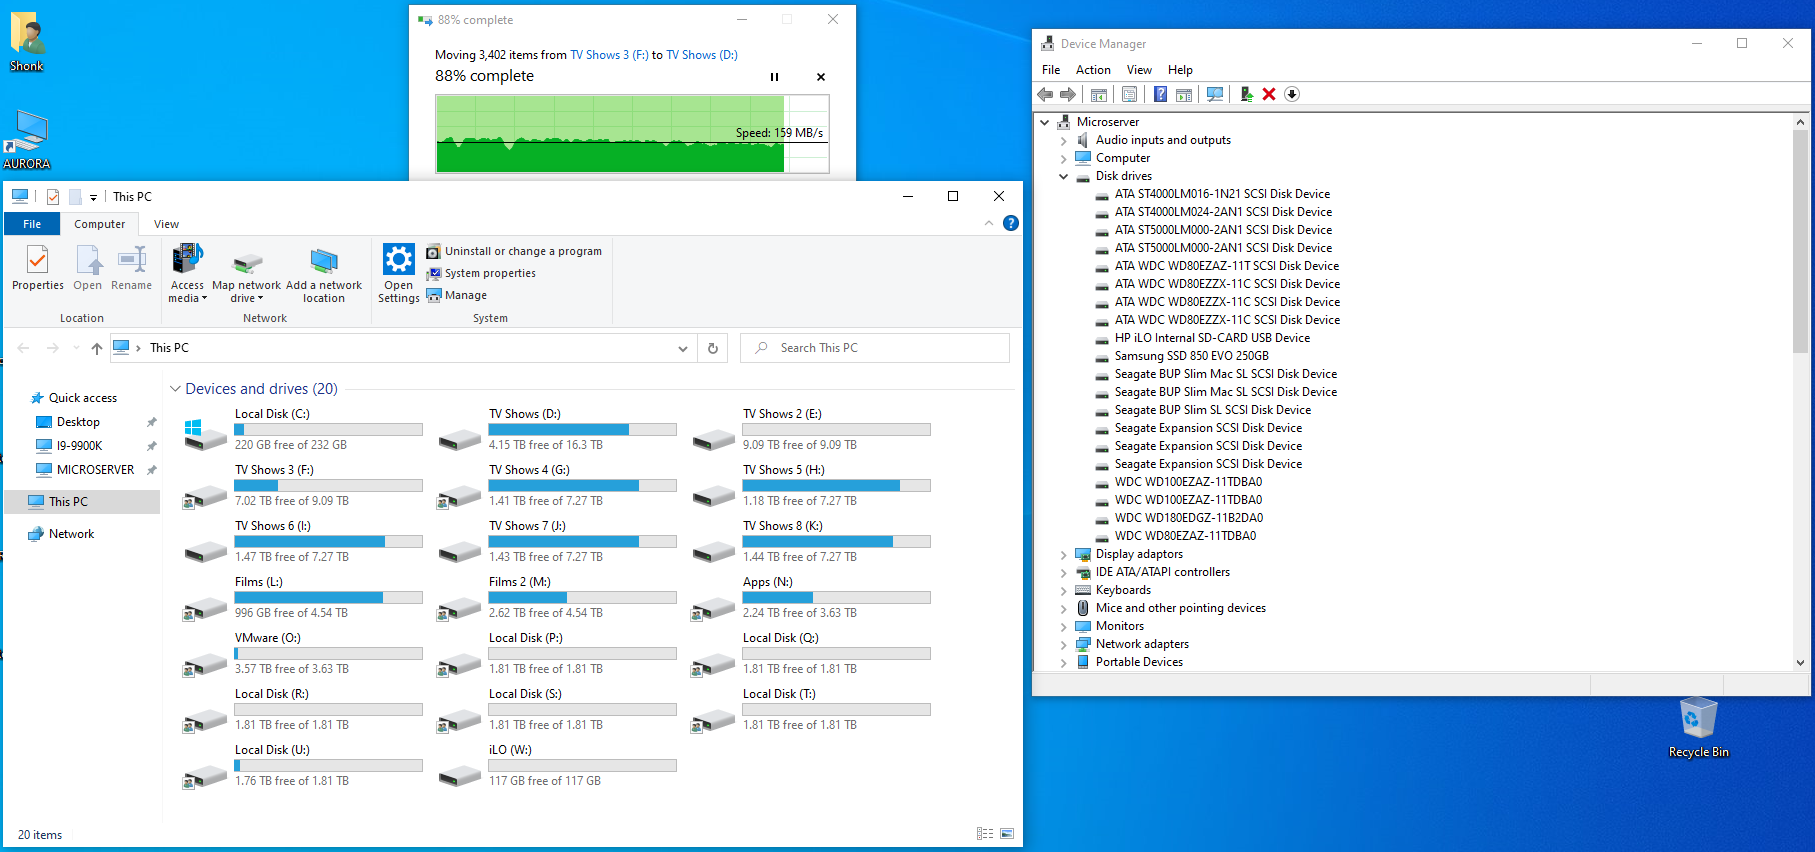
Task: Click Disable device down-arrow icon
Action: click(x=1292, y=94)
